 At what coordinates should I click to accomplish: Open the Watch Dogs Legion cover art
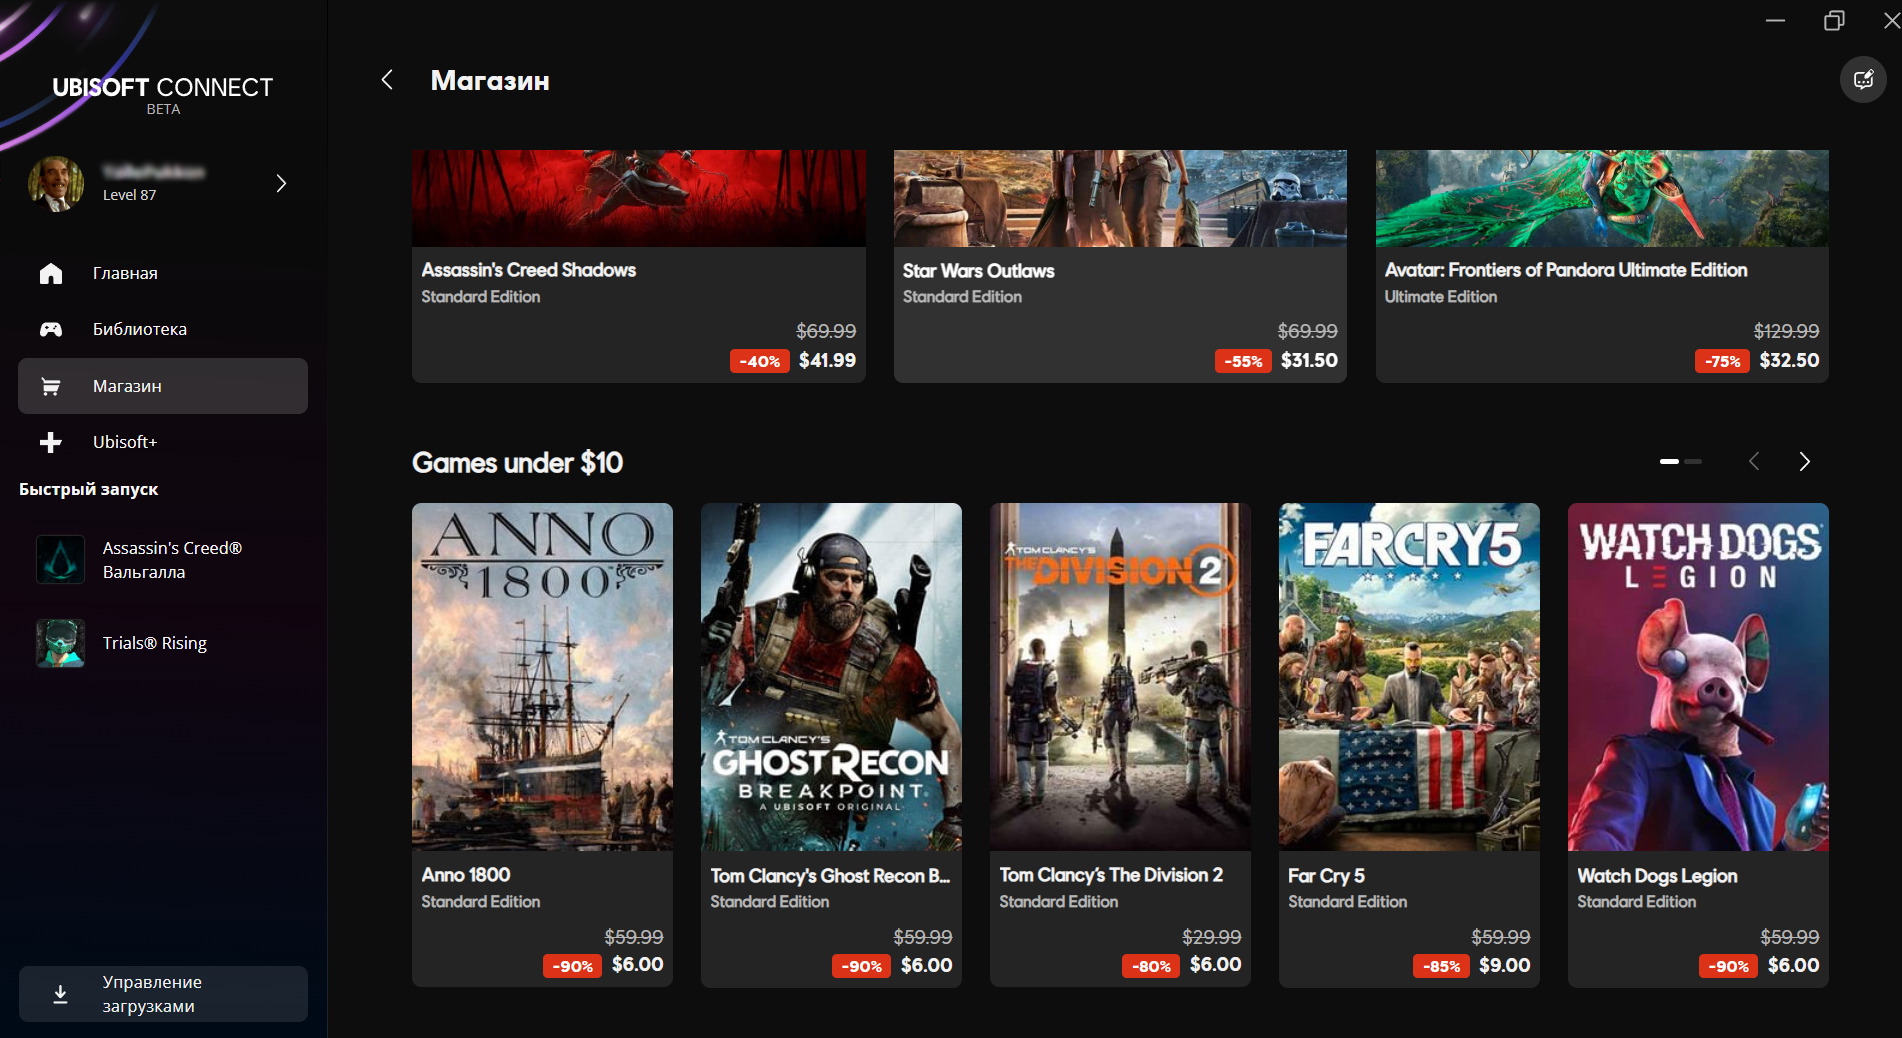pyautogui.click(x=1698, y=677)
